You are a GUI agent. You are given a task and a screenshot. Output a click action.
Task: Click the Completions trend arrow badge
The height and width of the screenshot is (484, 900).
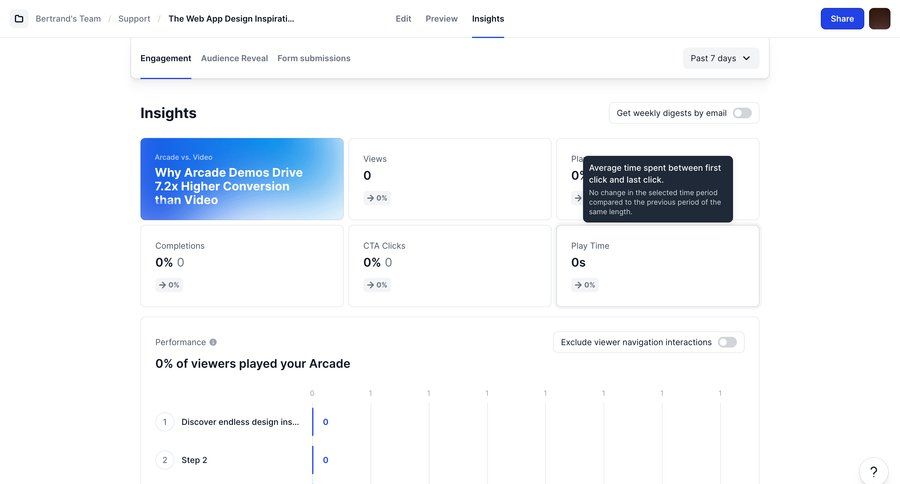169,285
